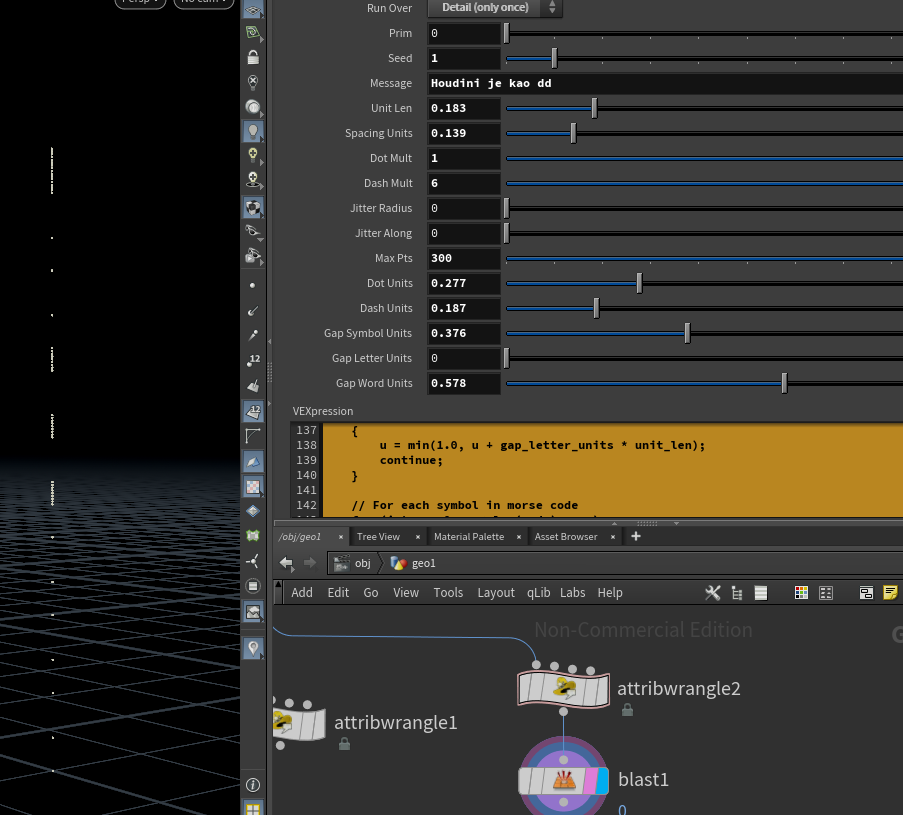The image size is (903, 815).
Task: Toggle the lock flag under attribwrangle2
Action: point(627,710)
